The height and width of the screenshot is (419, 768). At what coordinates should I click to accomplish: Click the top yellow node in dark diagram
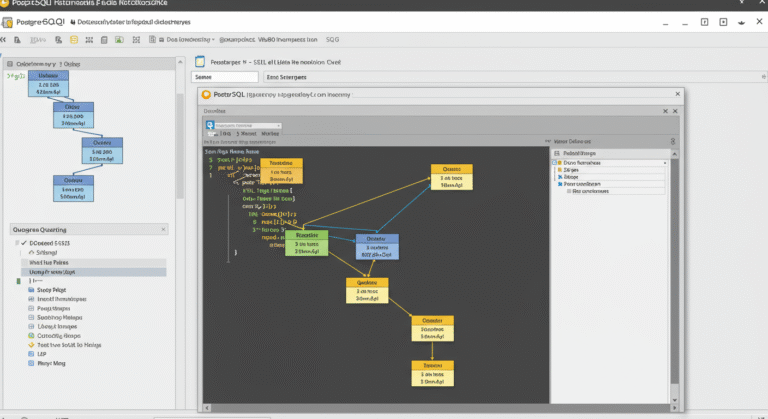click(x=280, y=170)
